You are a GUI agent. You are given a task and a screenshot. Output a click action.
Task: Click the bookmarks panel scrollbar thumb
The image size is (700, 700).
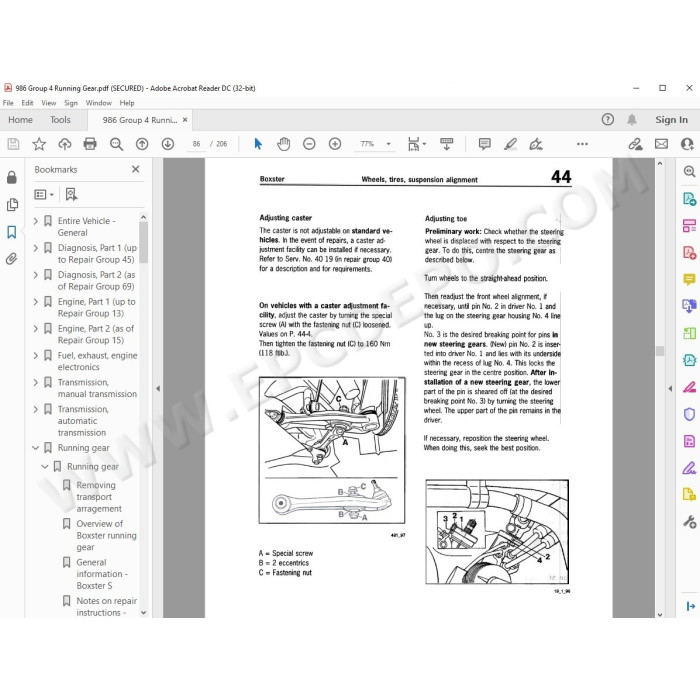coord(143,242)
